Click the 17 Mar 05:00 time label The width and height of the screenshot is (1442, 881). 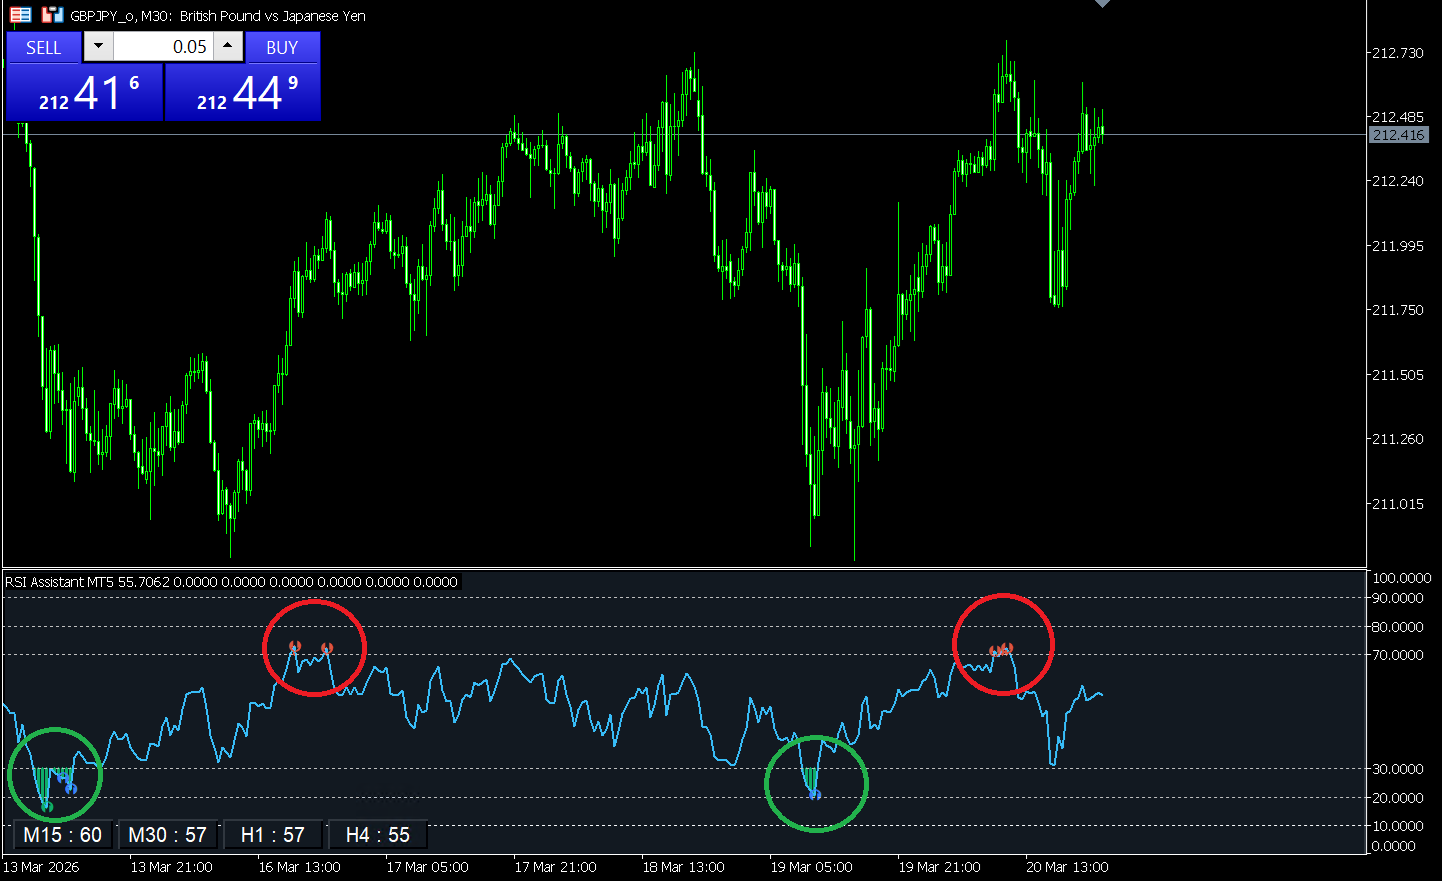tap(427, 867)
